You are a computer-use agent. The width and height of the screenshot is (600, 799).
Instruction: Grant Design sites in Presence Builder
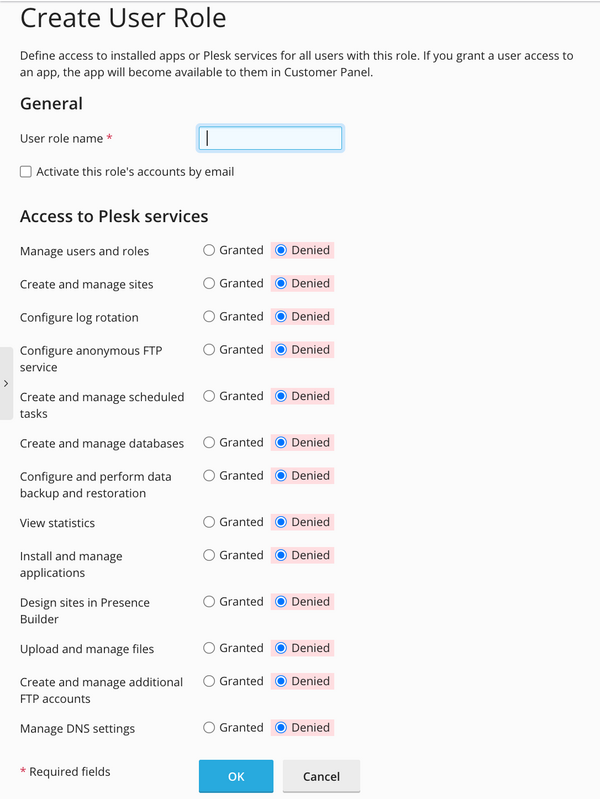(209, 601)
